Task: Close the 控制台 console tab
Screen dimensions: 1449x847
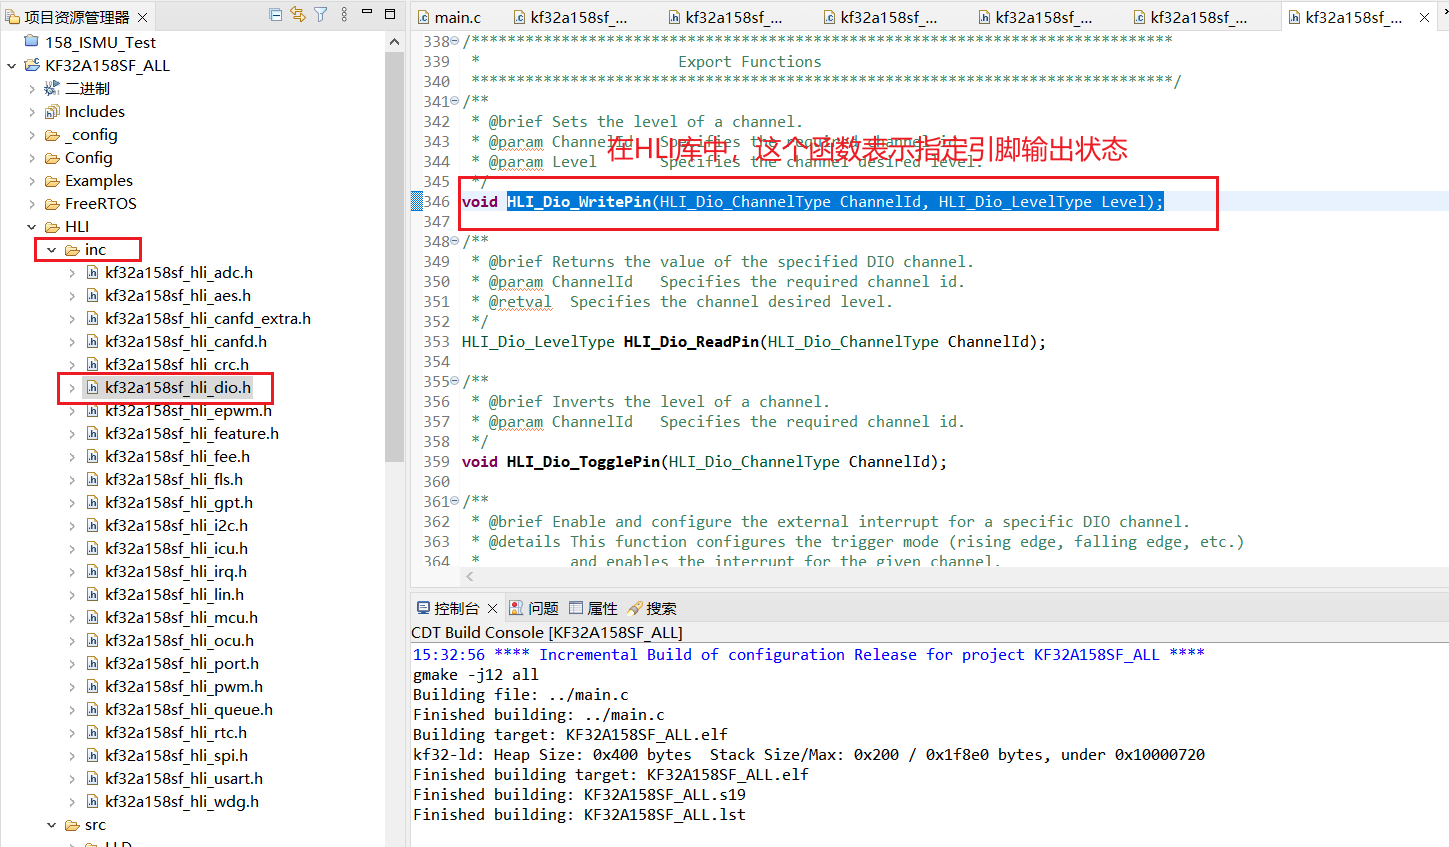Action: coord(491,608)
